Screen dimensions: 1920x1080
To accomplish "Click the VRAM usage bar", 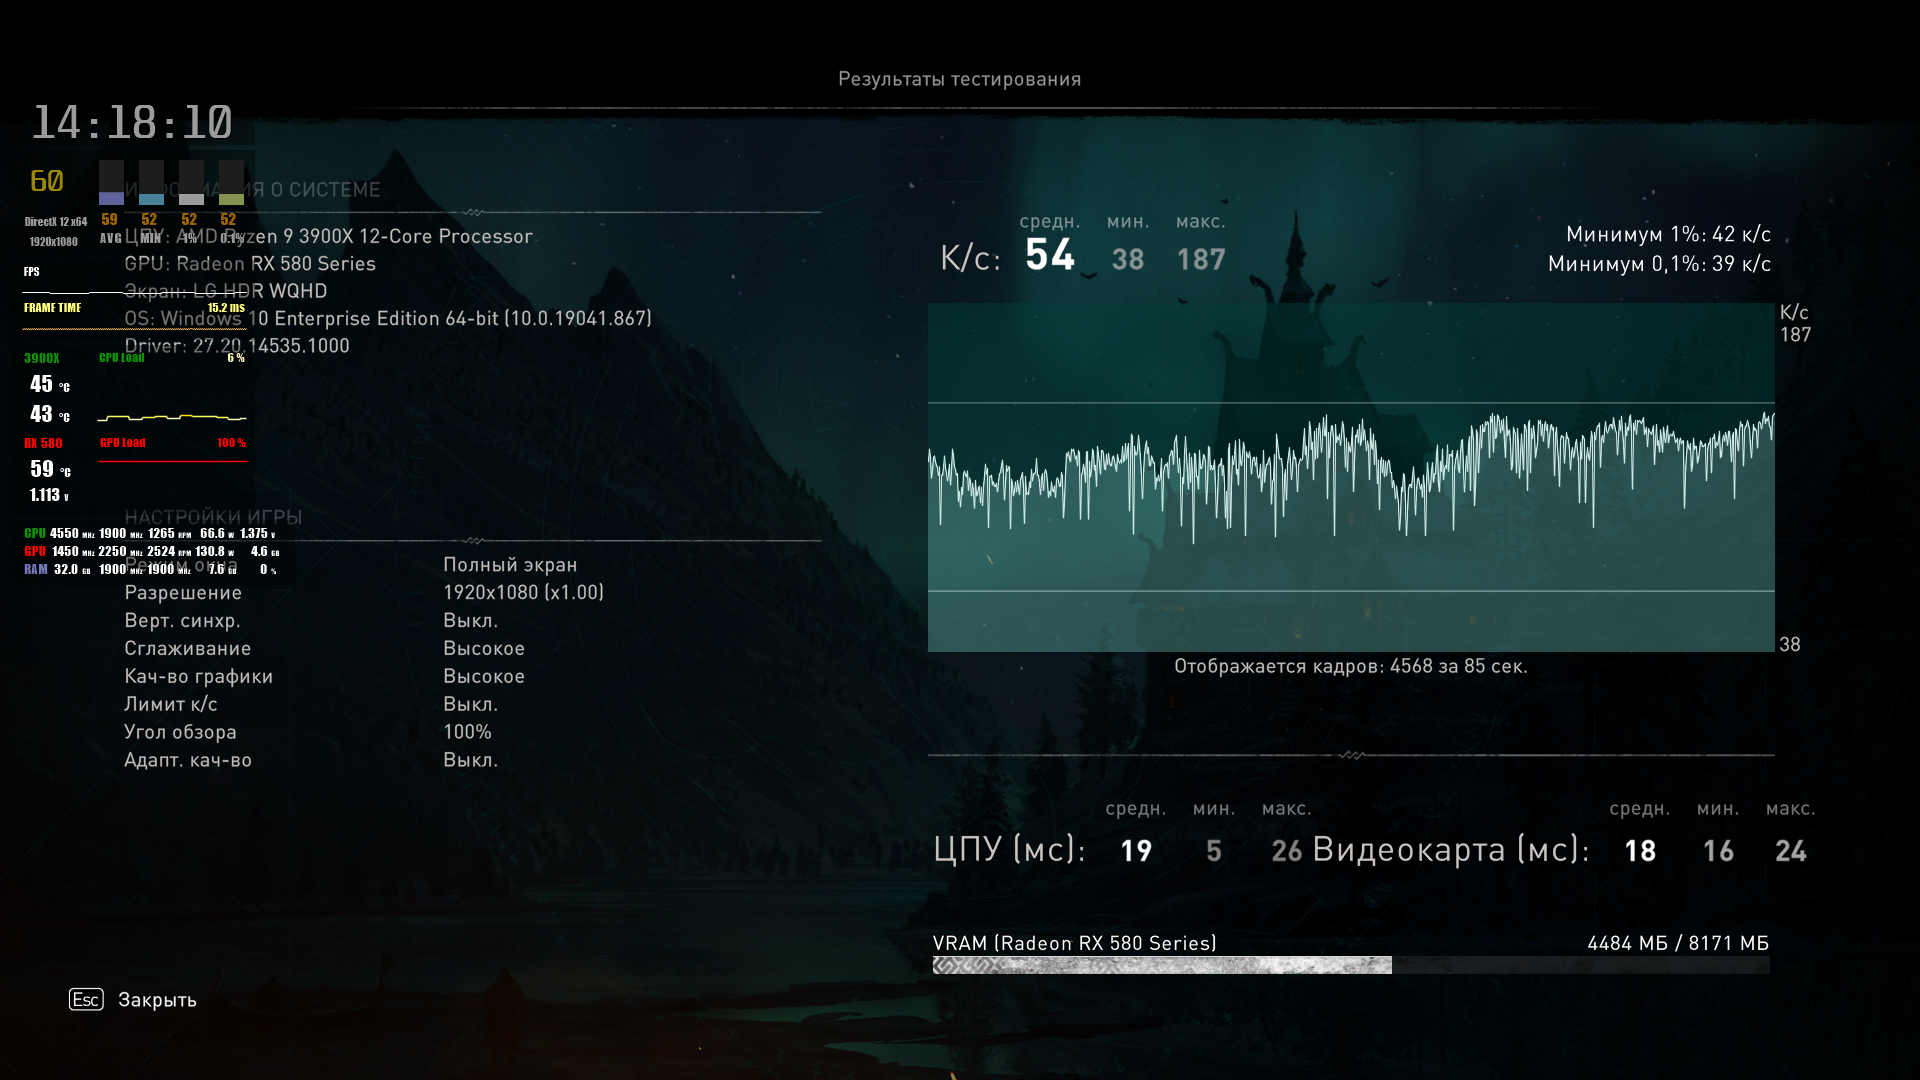I will point(1350,965).
